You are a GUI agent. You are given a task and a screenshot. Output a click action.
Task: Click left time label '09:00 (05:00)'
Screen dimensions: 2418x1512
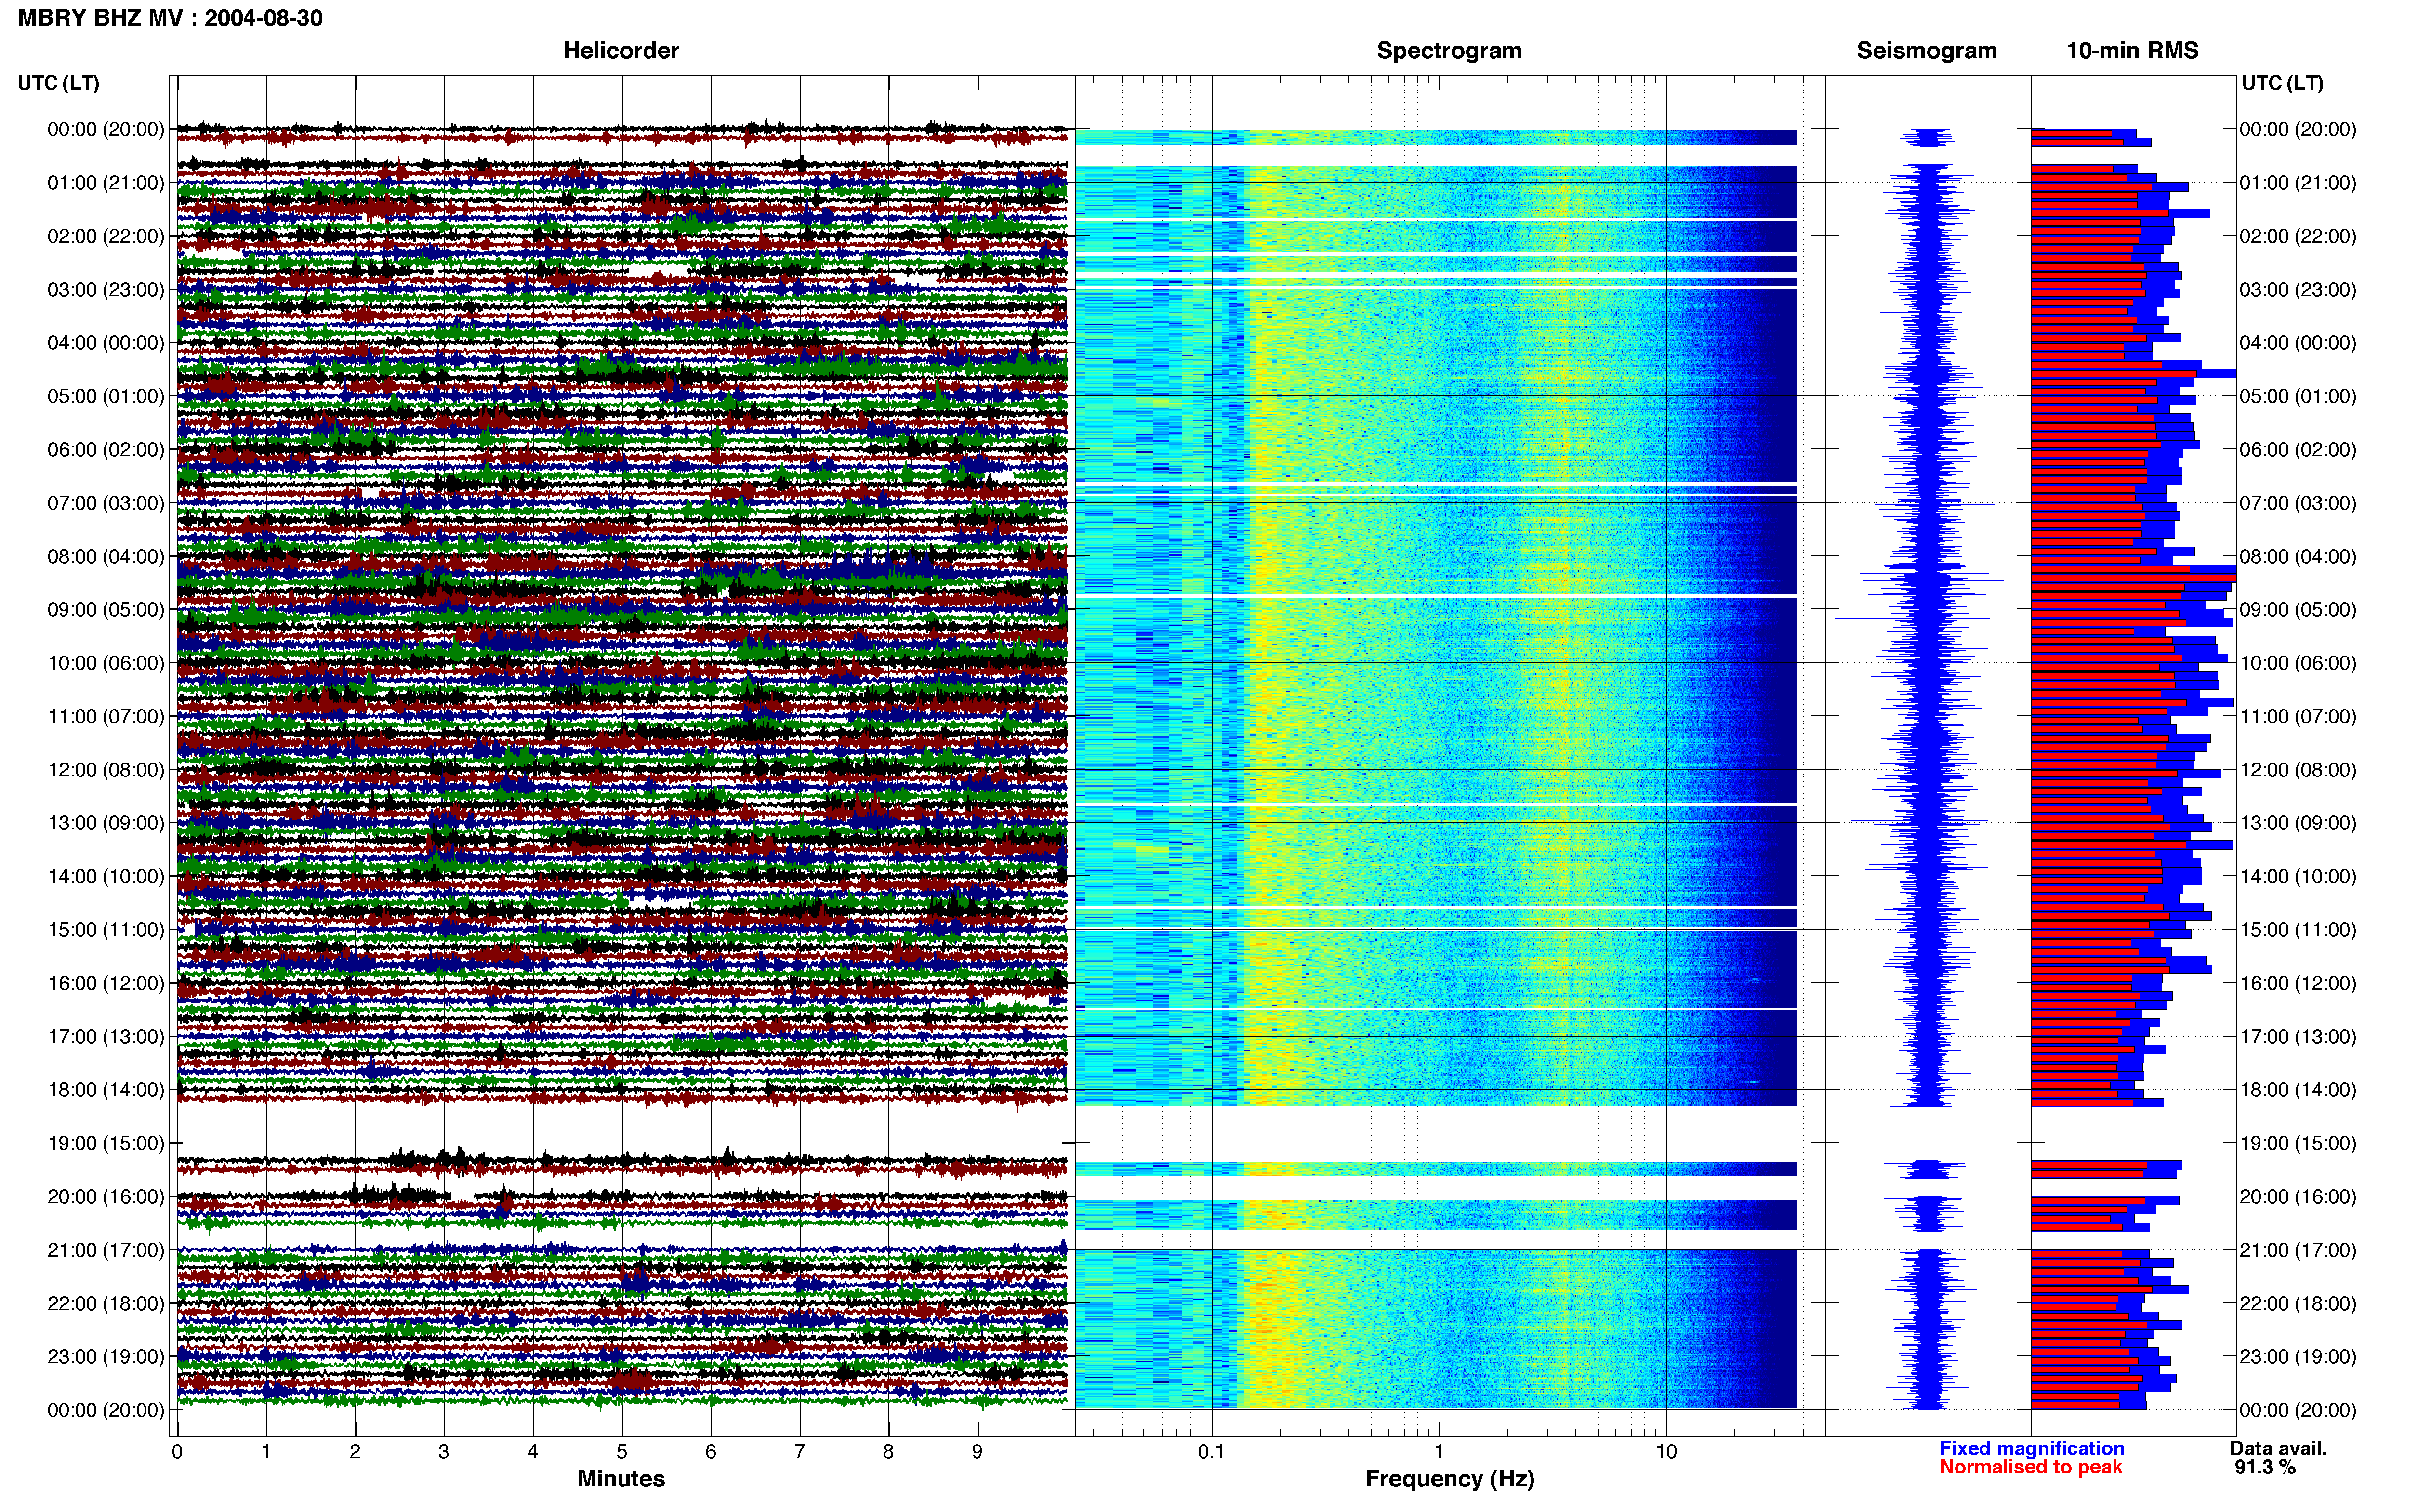[x=106, y=610]
